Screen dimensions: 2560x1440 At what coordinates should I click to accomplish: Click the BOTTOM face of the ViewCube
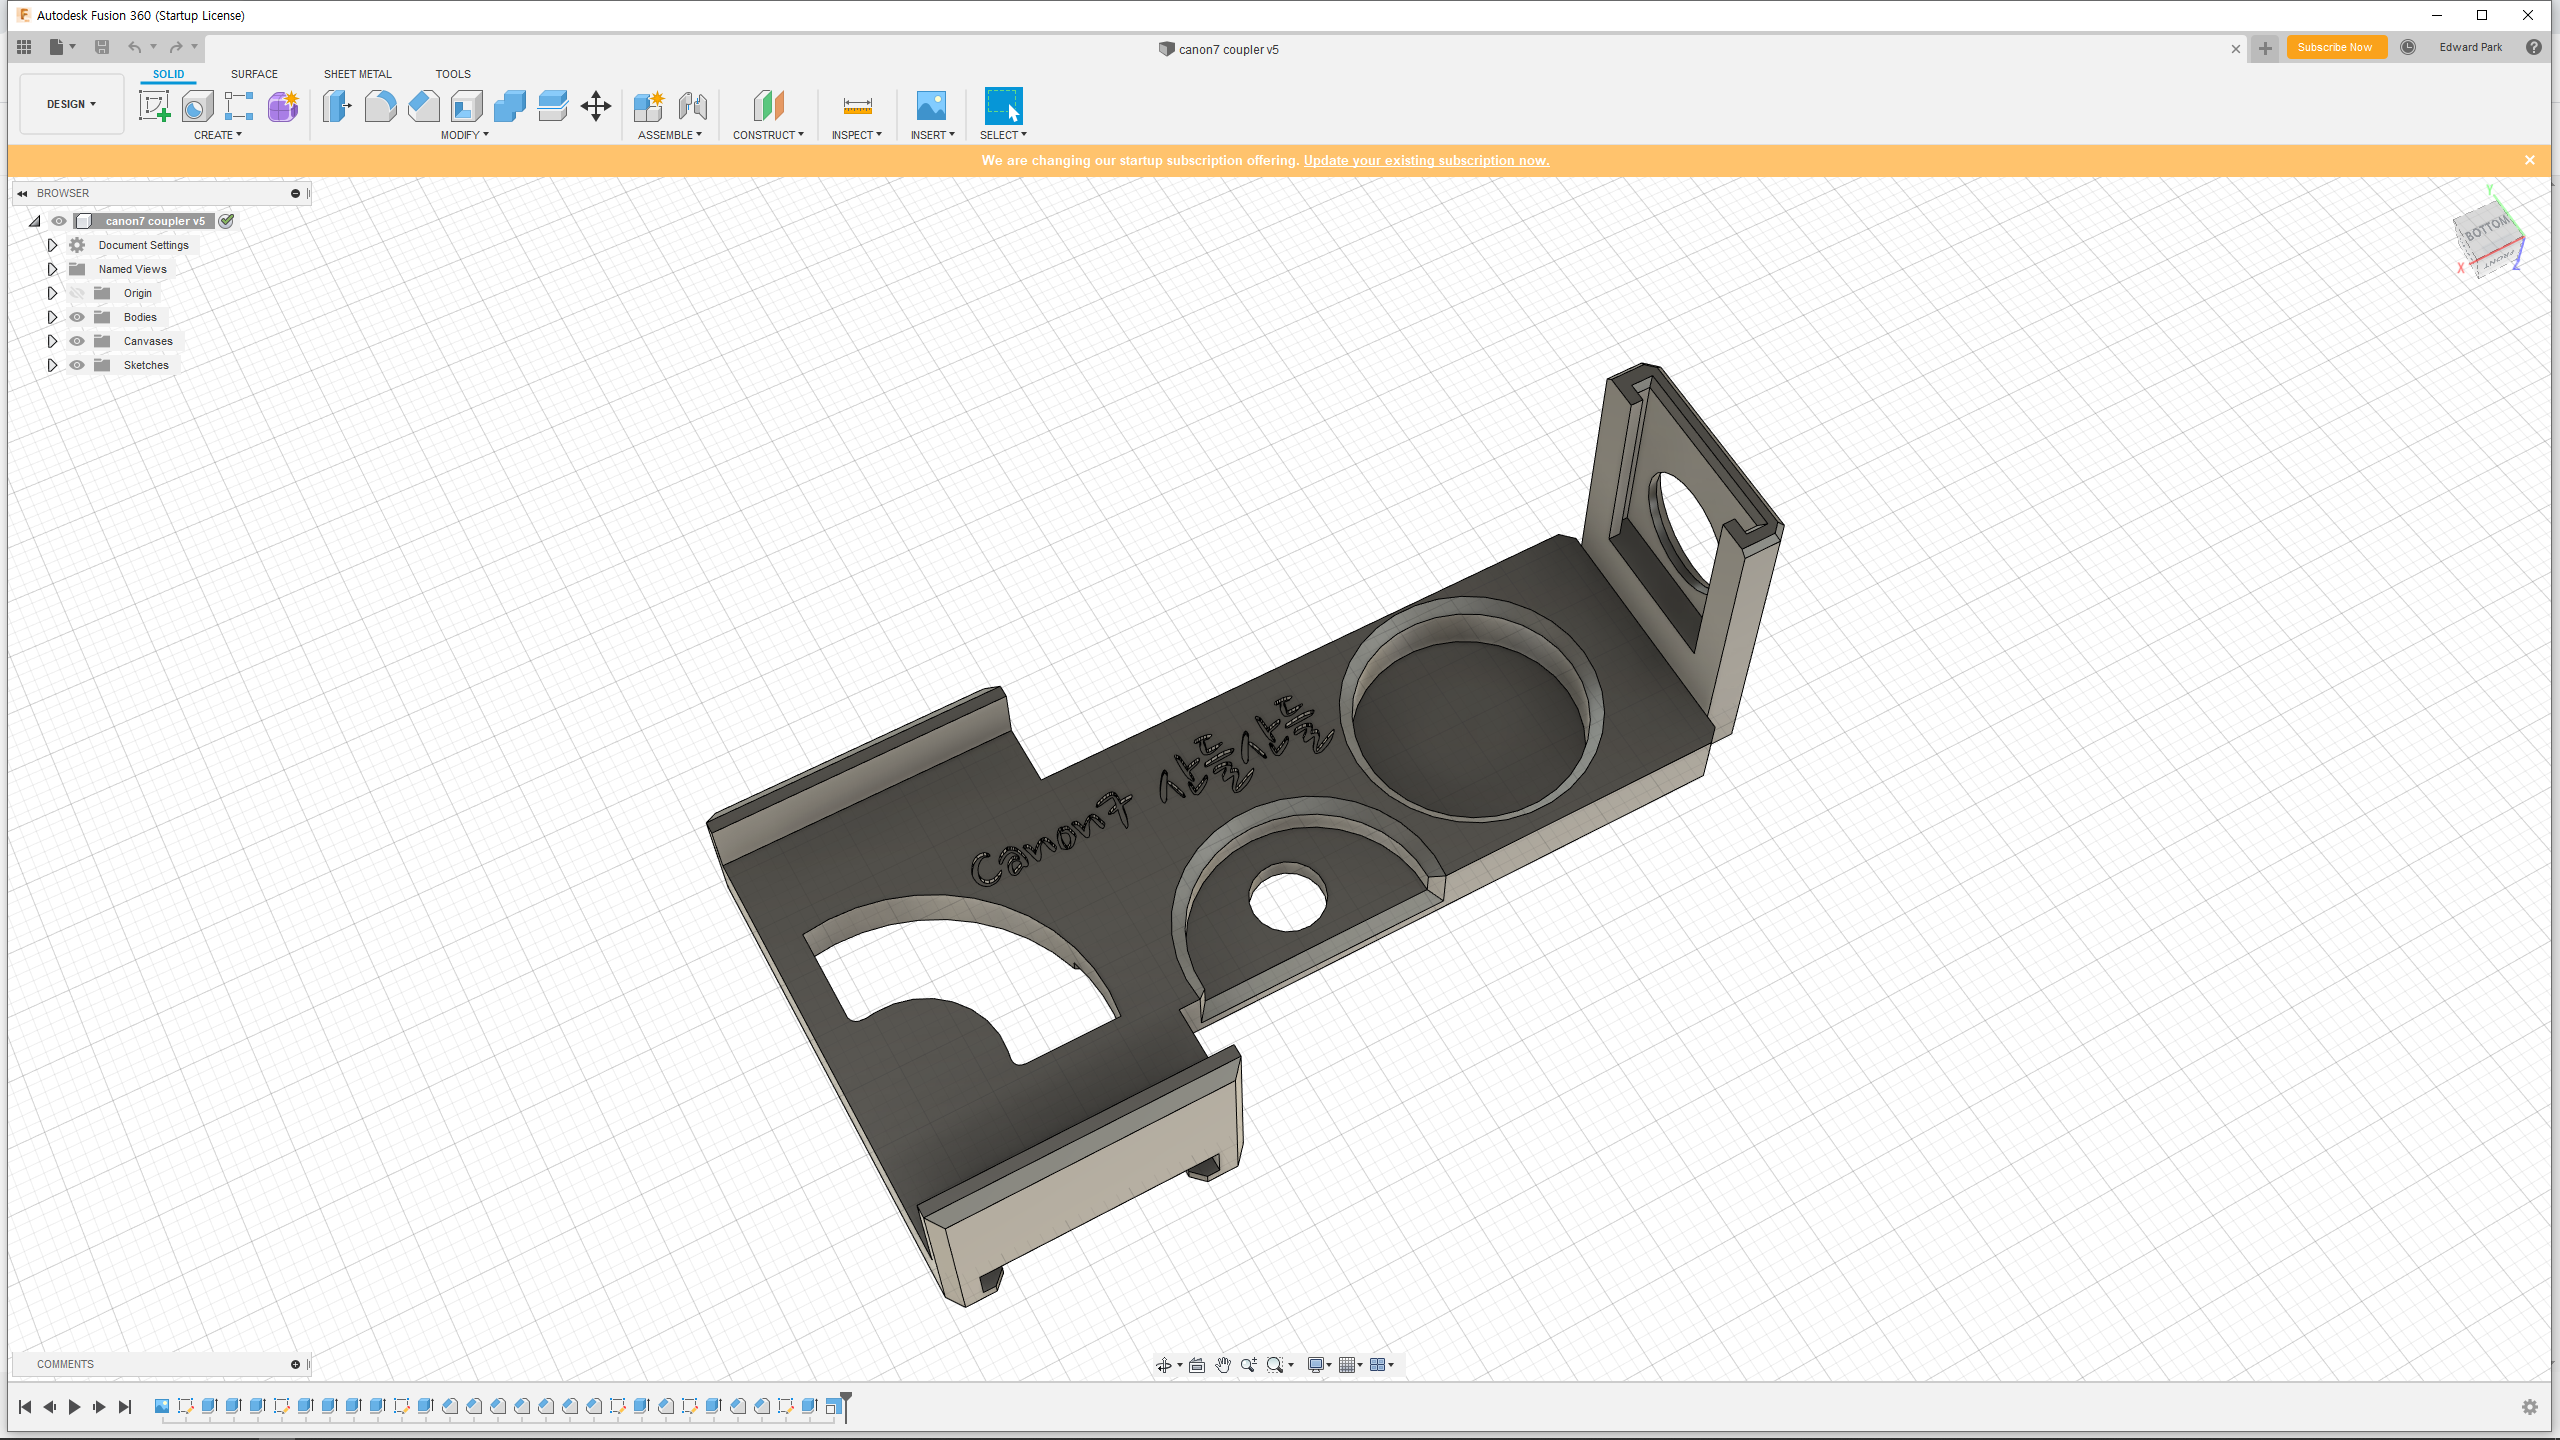[2485, 230]
